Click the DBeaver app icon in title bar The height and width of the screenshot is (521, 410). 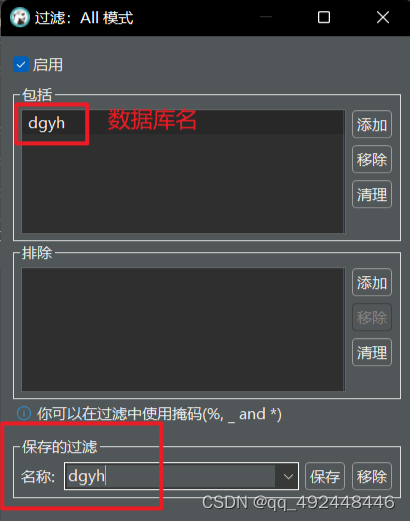pyautogui.click(x=20, y=17)
